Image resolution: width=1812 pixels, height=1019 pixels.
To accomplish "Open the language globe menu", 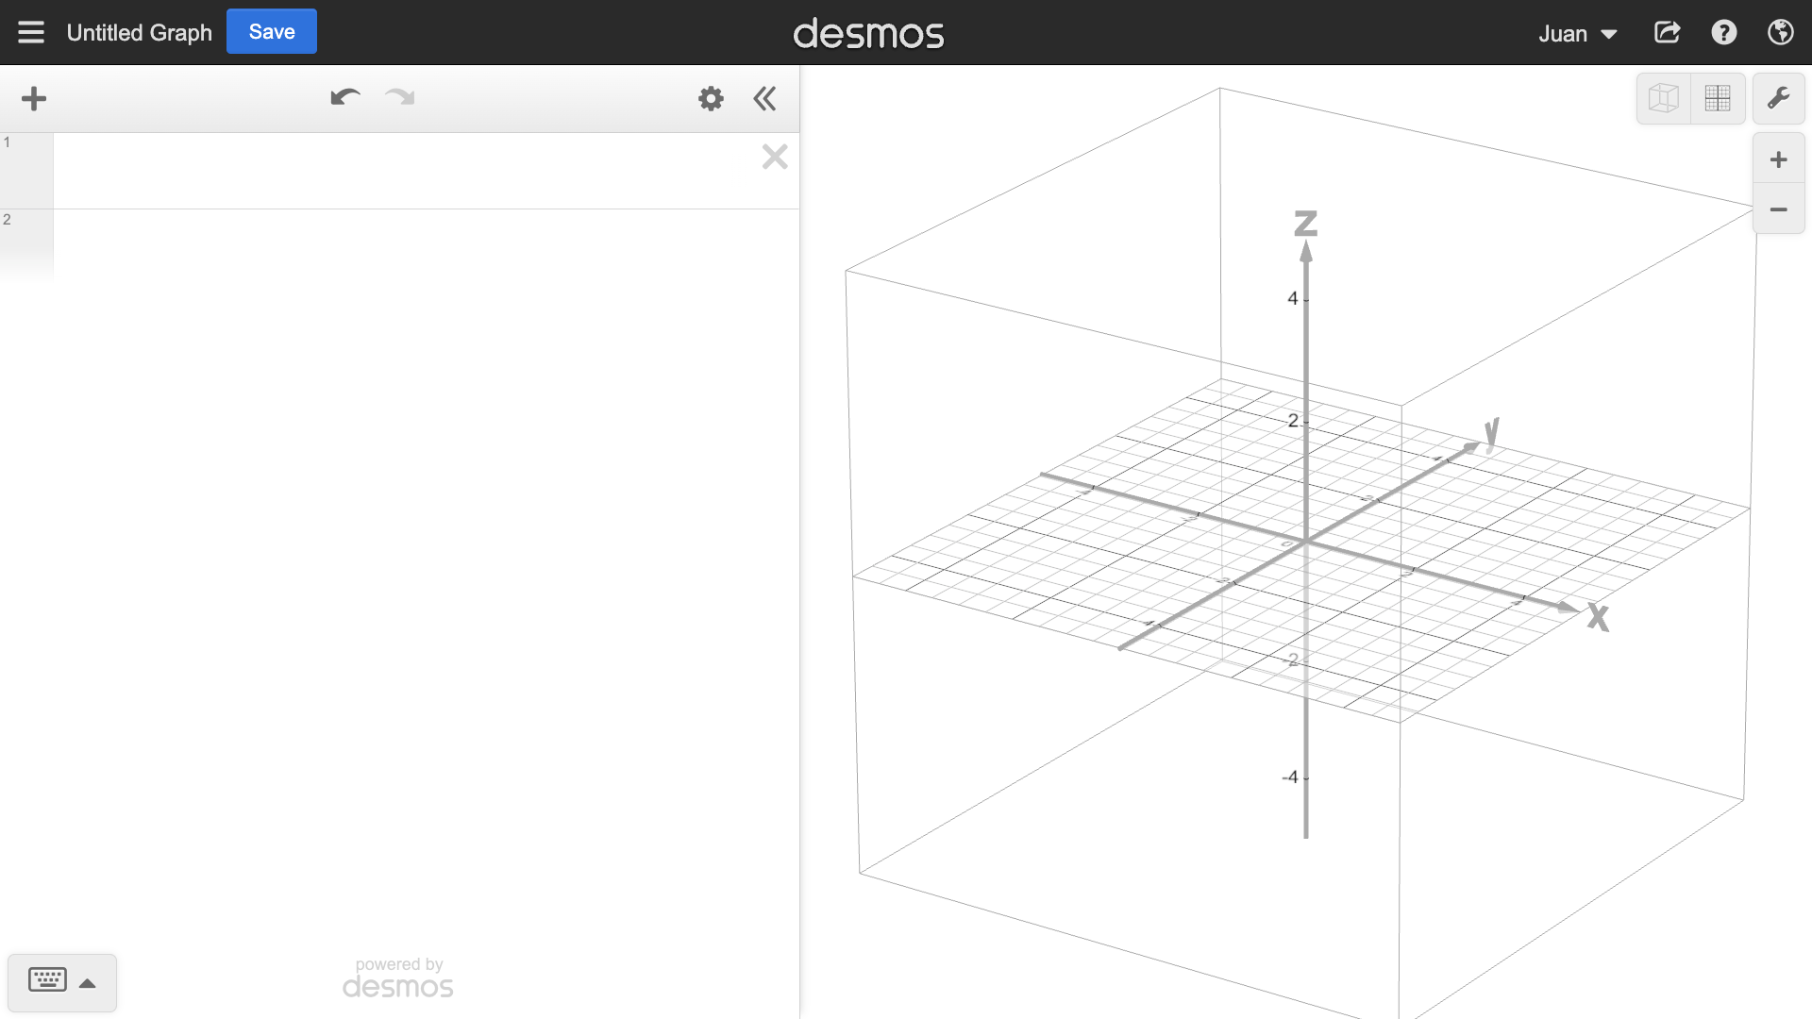I will pyautogui.click(x=1780, y=33).
